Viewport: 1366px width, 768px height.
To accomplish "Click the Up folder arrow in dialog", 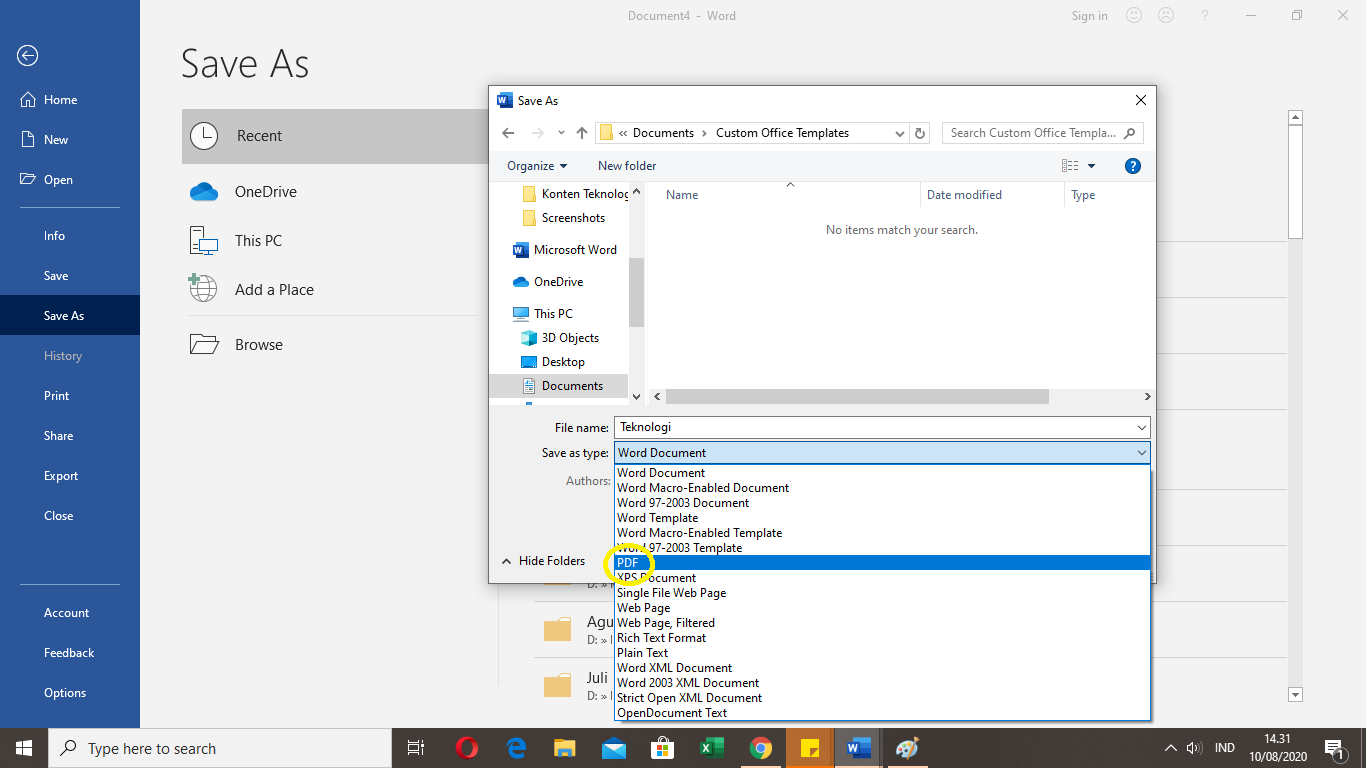I will [x=582, y=133].
